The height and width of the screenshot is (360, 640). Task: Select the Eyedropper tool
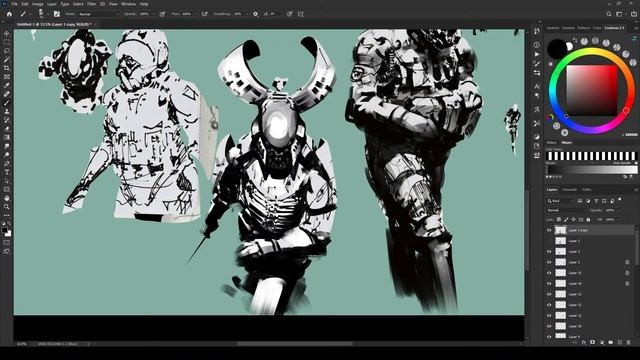click(x=7, y=85)
